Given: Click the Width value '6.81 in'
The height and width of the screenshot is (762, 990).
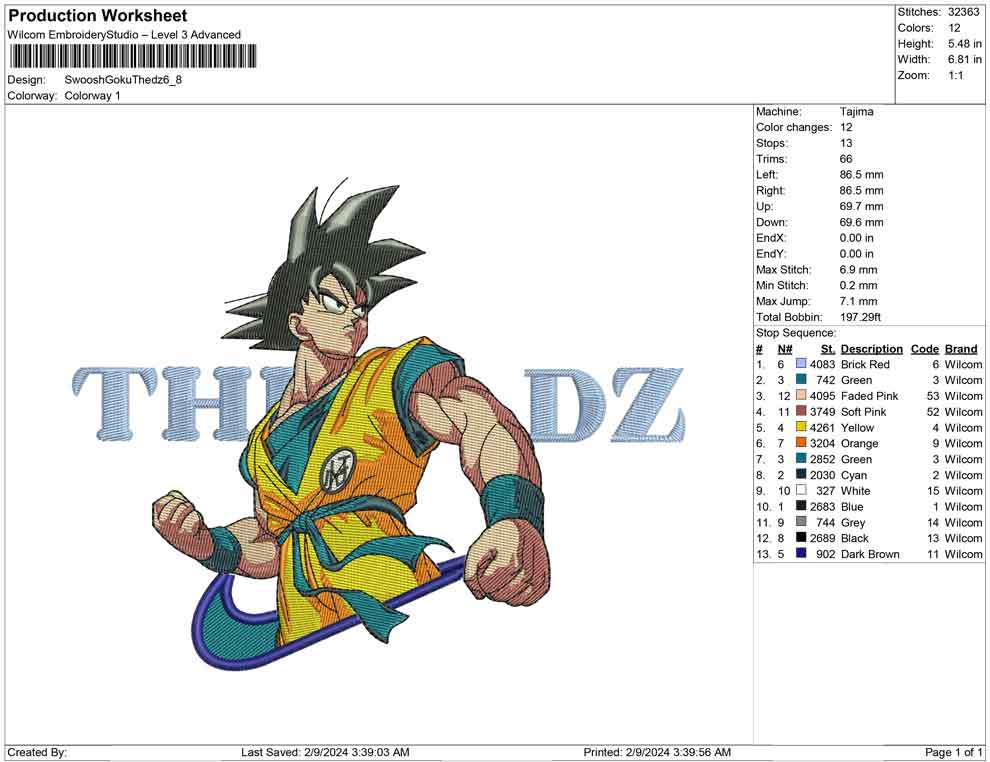Looking at the screenshot, I should point(964,59).
